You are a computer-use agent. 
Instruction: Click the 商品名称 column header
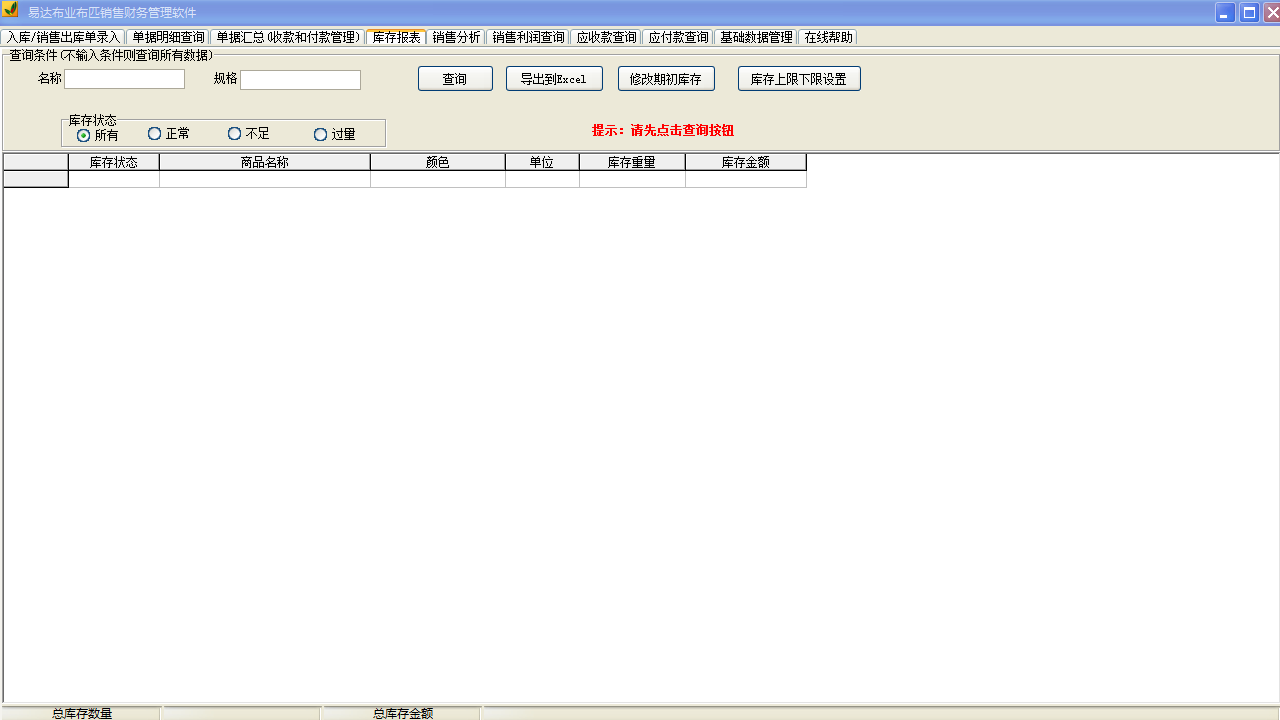(x=264, y=161)
